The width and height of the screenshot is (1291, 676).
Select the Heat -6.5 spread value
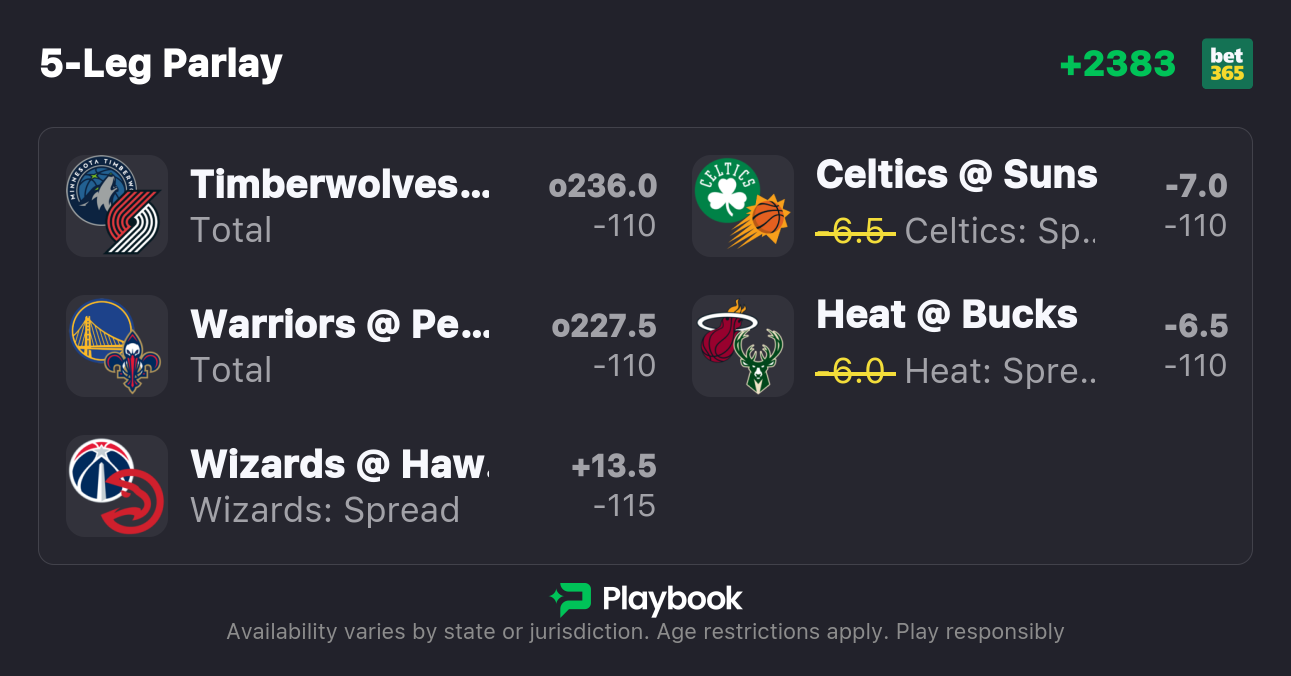[x=1195, y=326]
